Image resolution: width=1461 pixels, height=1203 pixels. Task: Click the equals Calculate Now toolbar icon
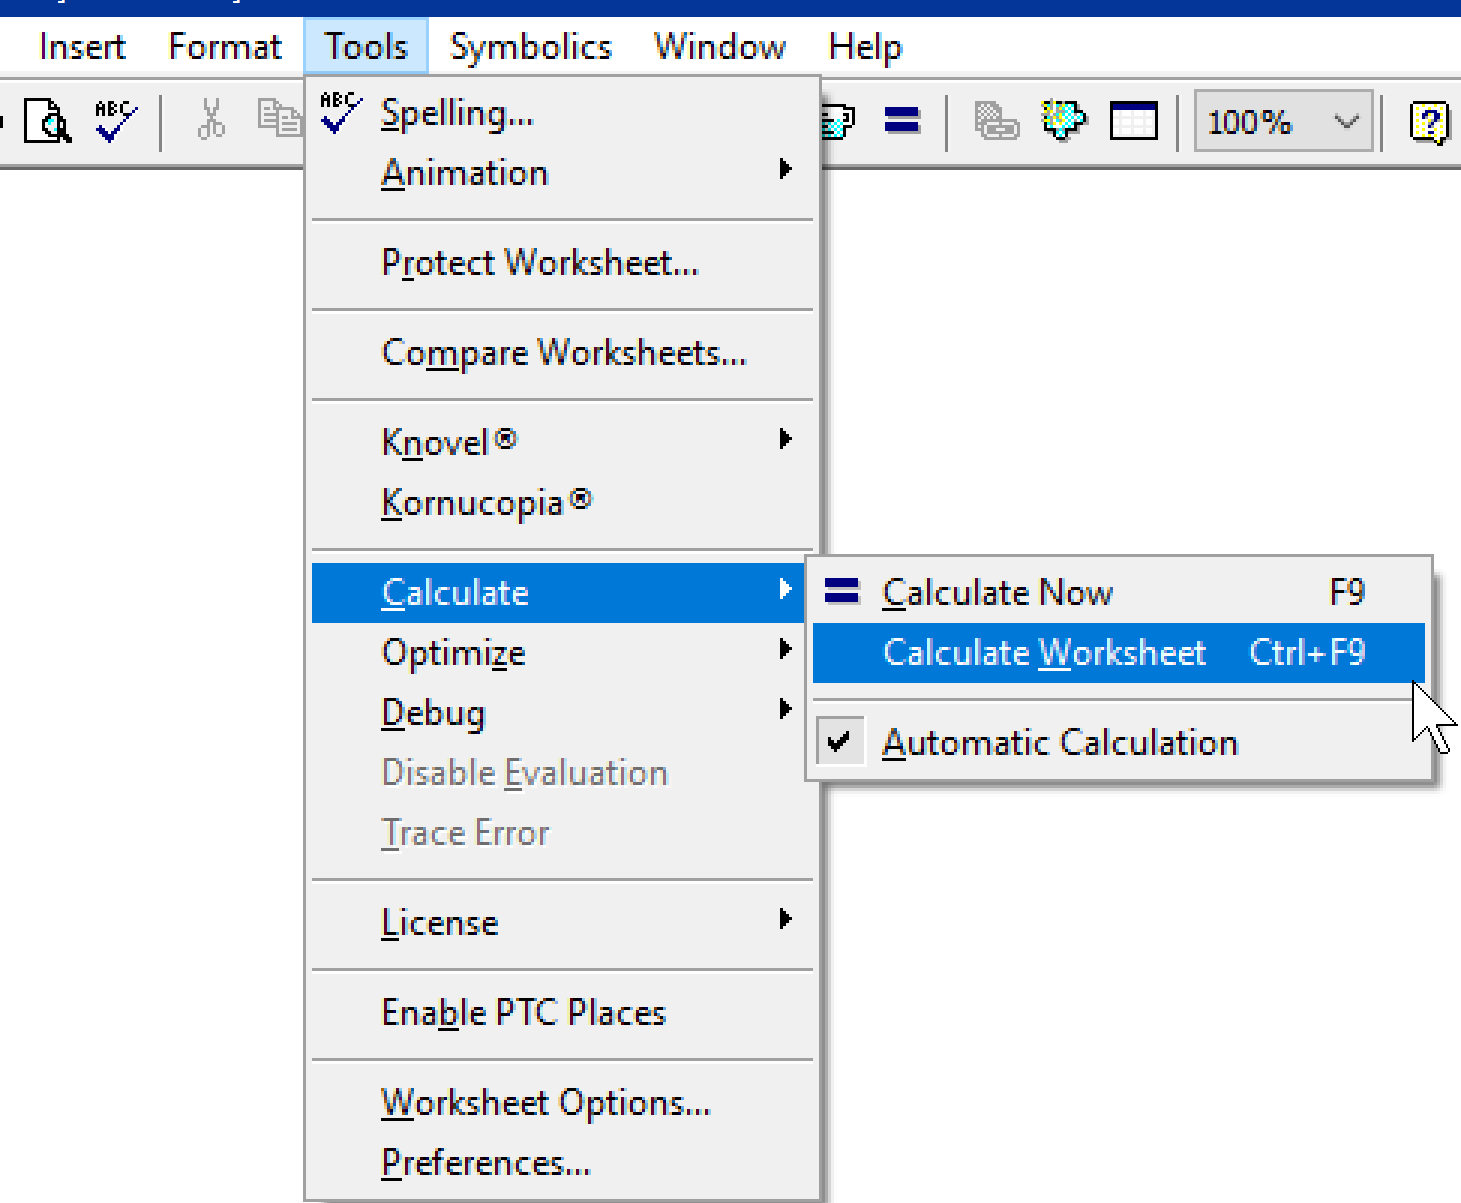[901, 121]
